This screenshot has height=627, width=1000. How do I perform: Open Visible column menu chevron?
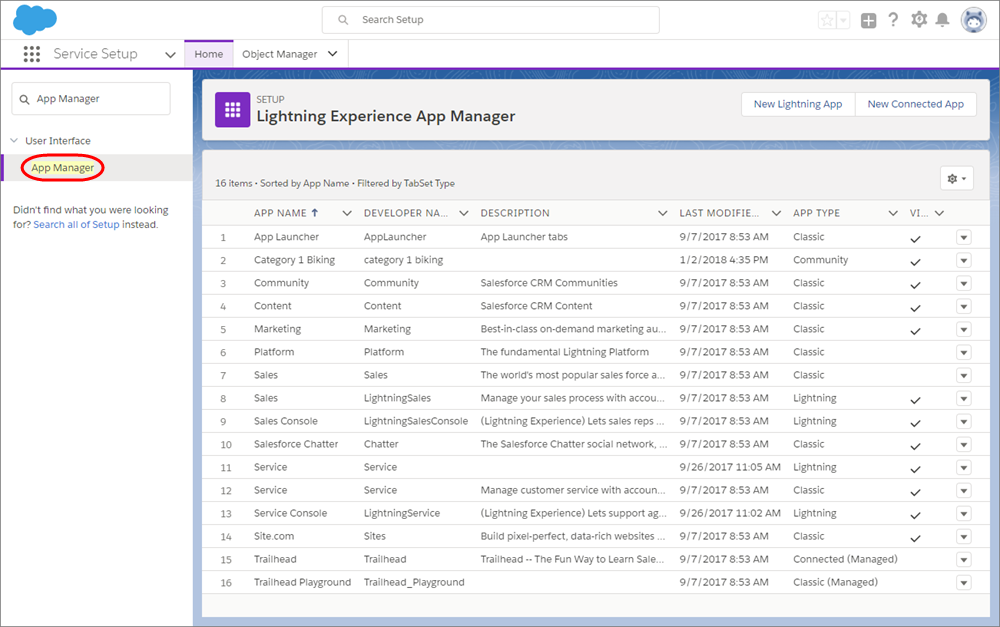tap(939, 213)
